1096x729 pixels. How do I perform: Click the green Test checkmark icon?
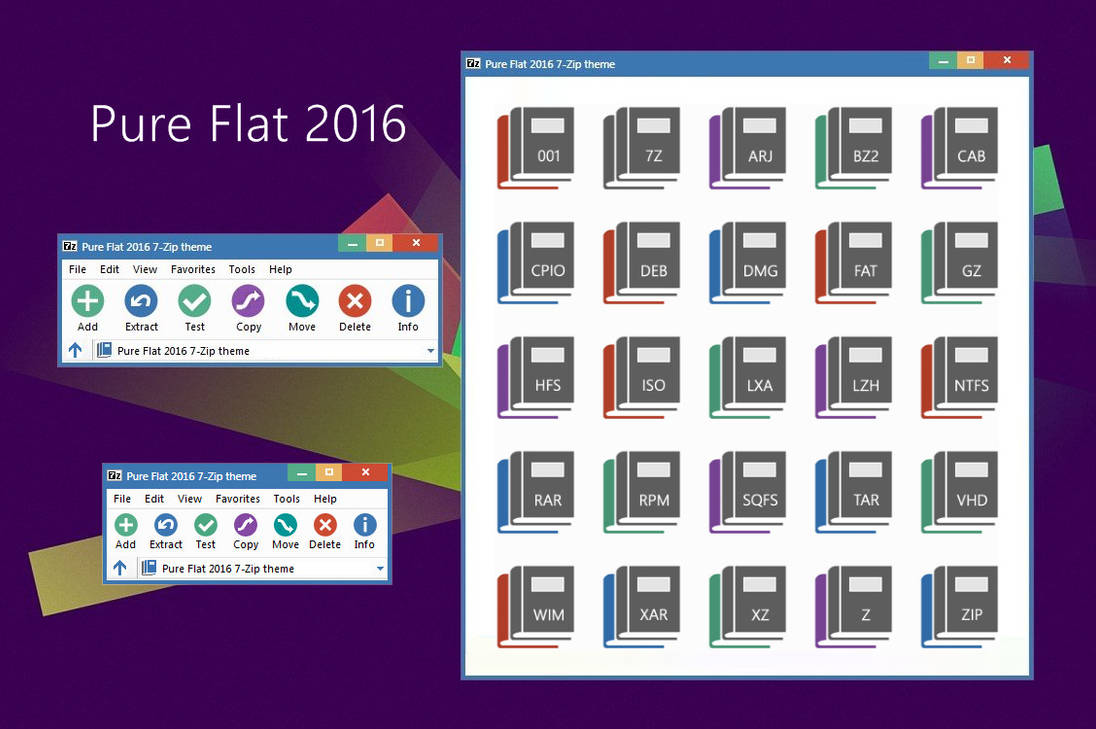click(194, 301)
